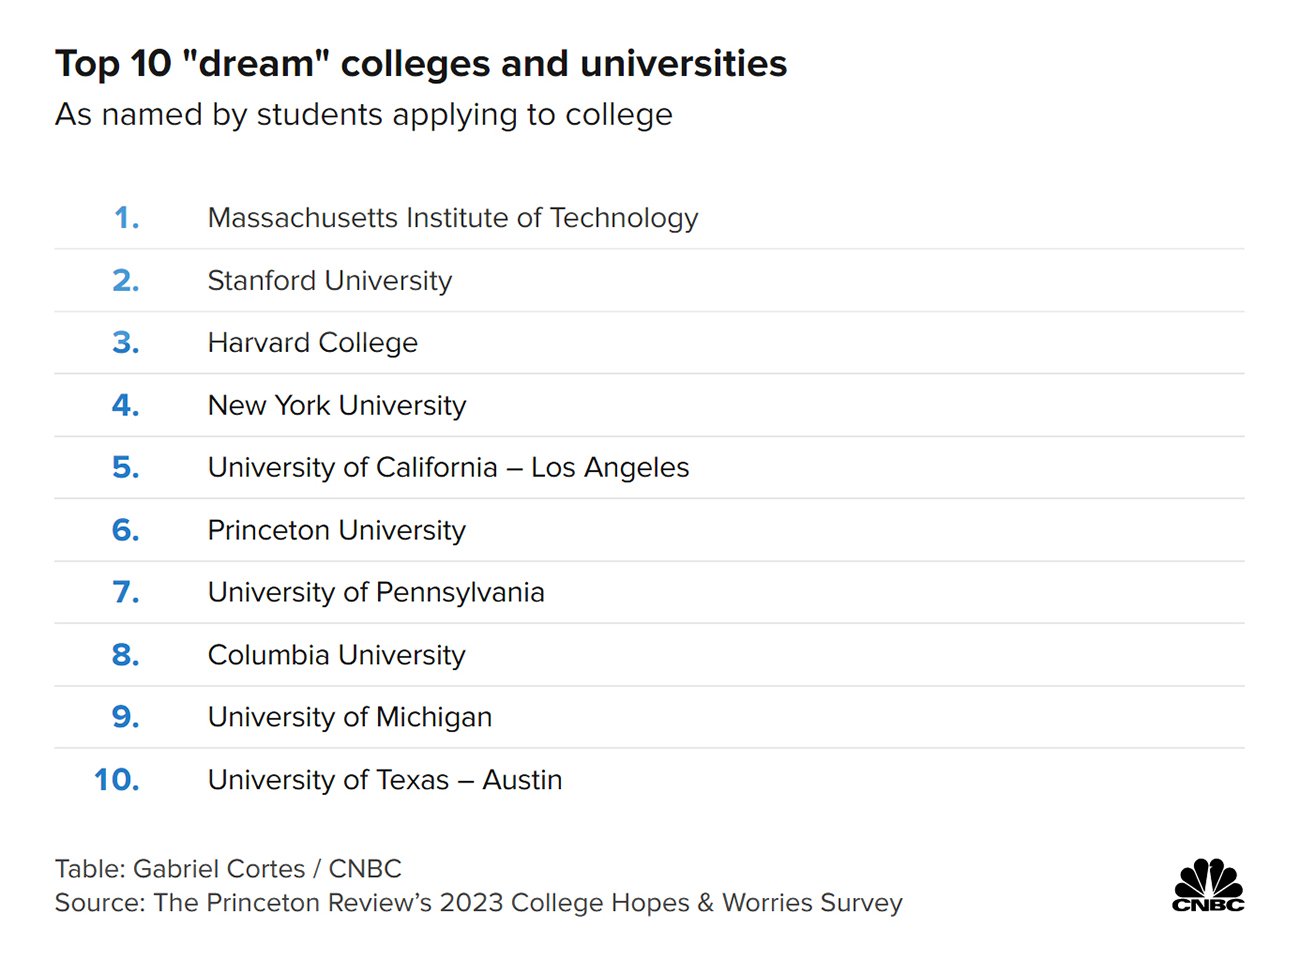Click the Gabriel Cortes / CNBC table credit

[228, 868]
